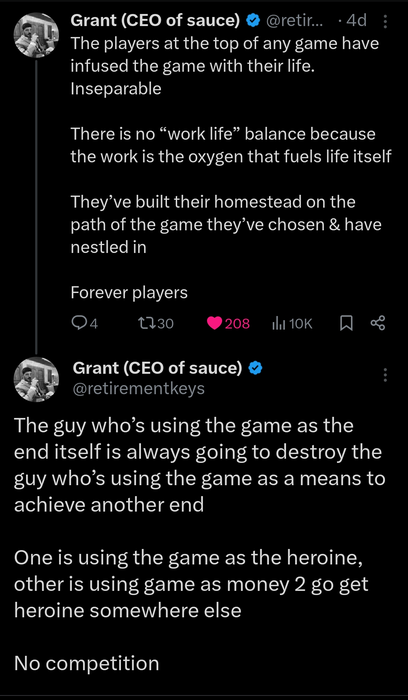Screen dimensions: 408x700
Task: Click the verified badge beside the lower Grant name
Action: [x=255, y=368]
